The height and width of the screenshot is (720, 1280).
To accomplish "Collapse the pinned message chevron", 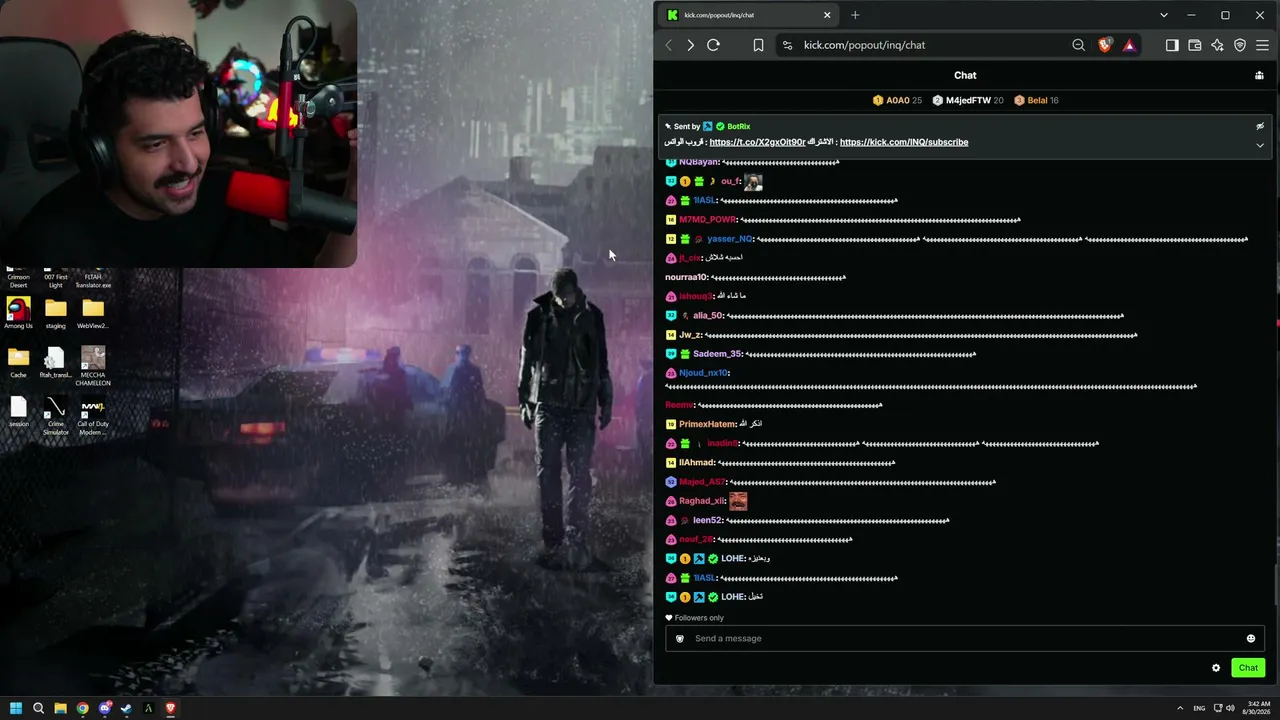I will 1260,145.
